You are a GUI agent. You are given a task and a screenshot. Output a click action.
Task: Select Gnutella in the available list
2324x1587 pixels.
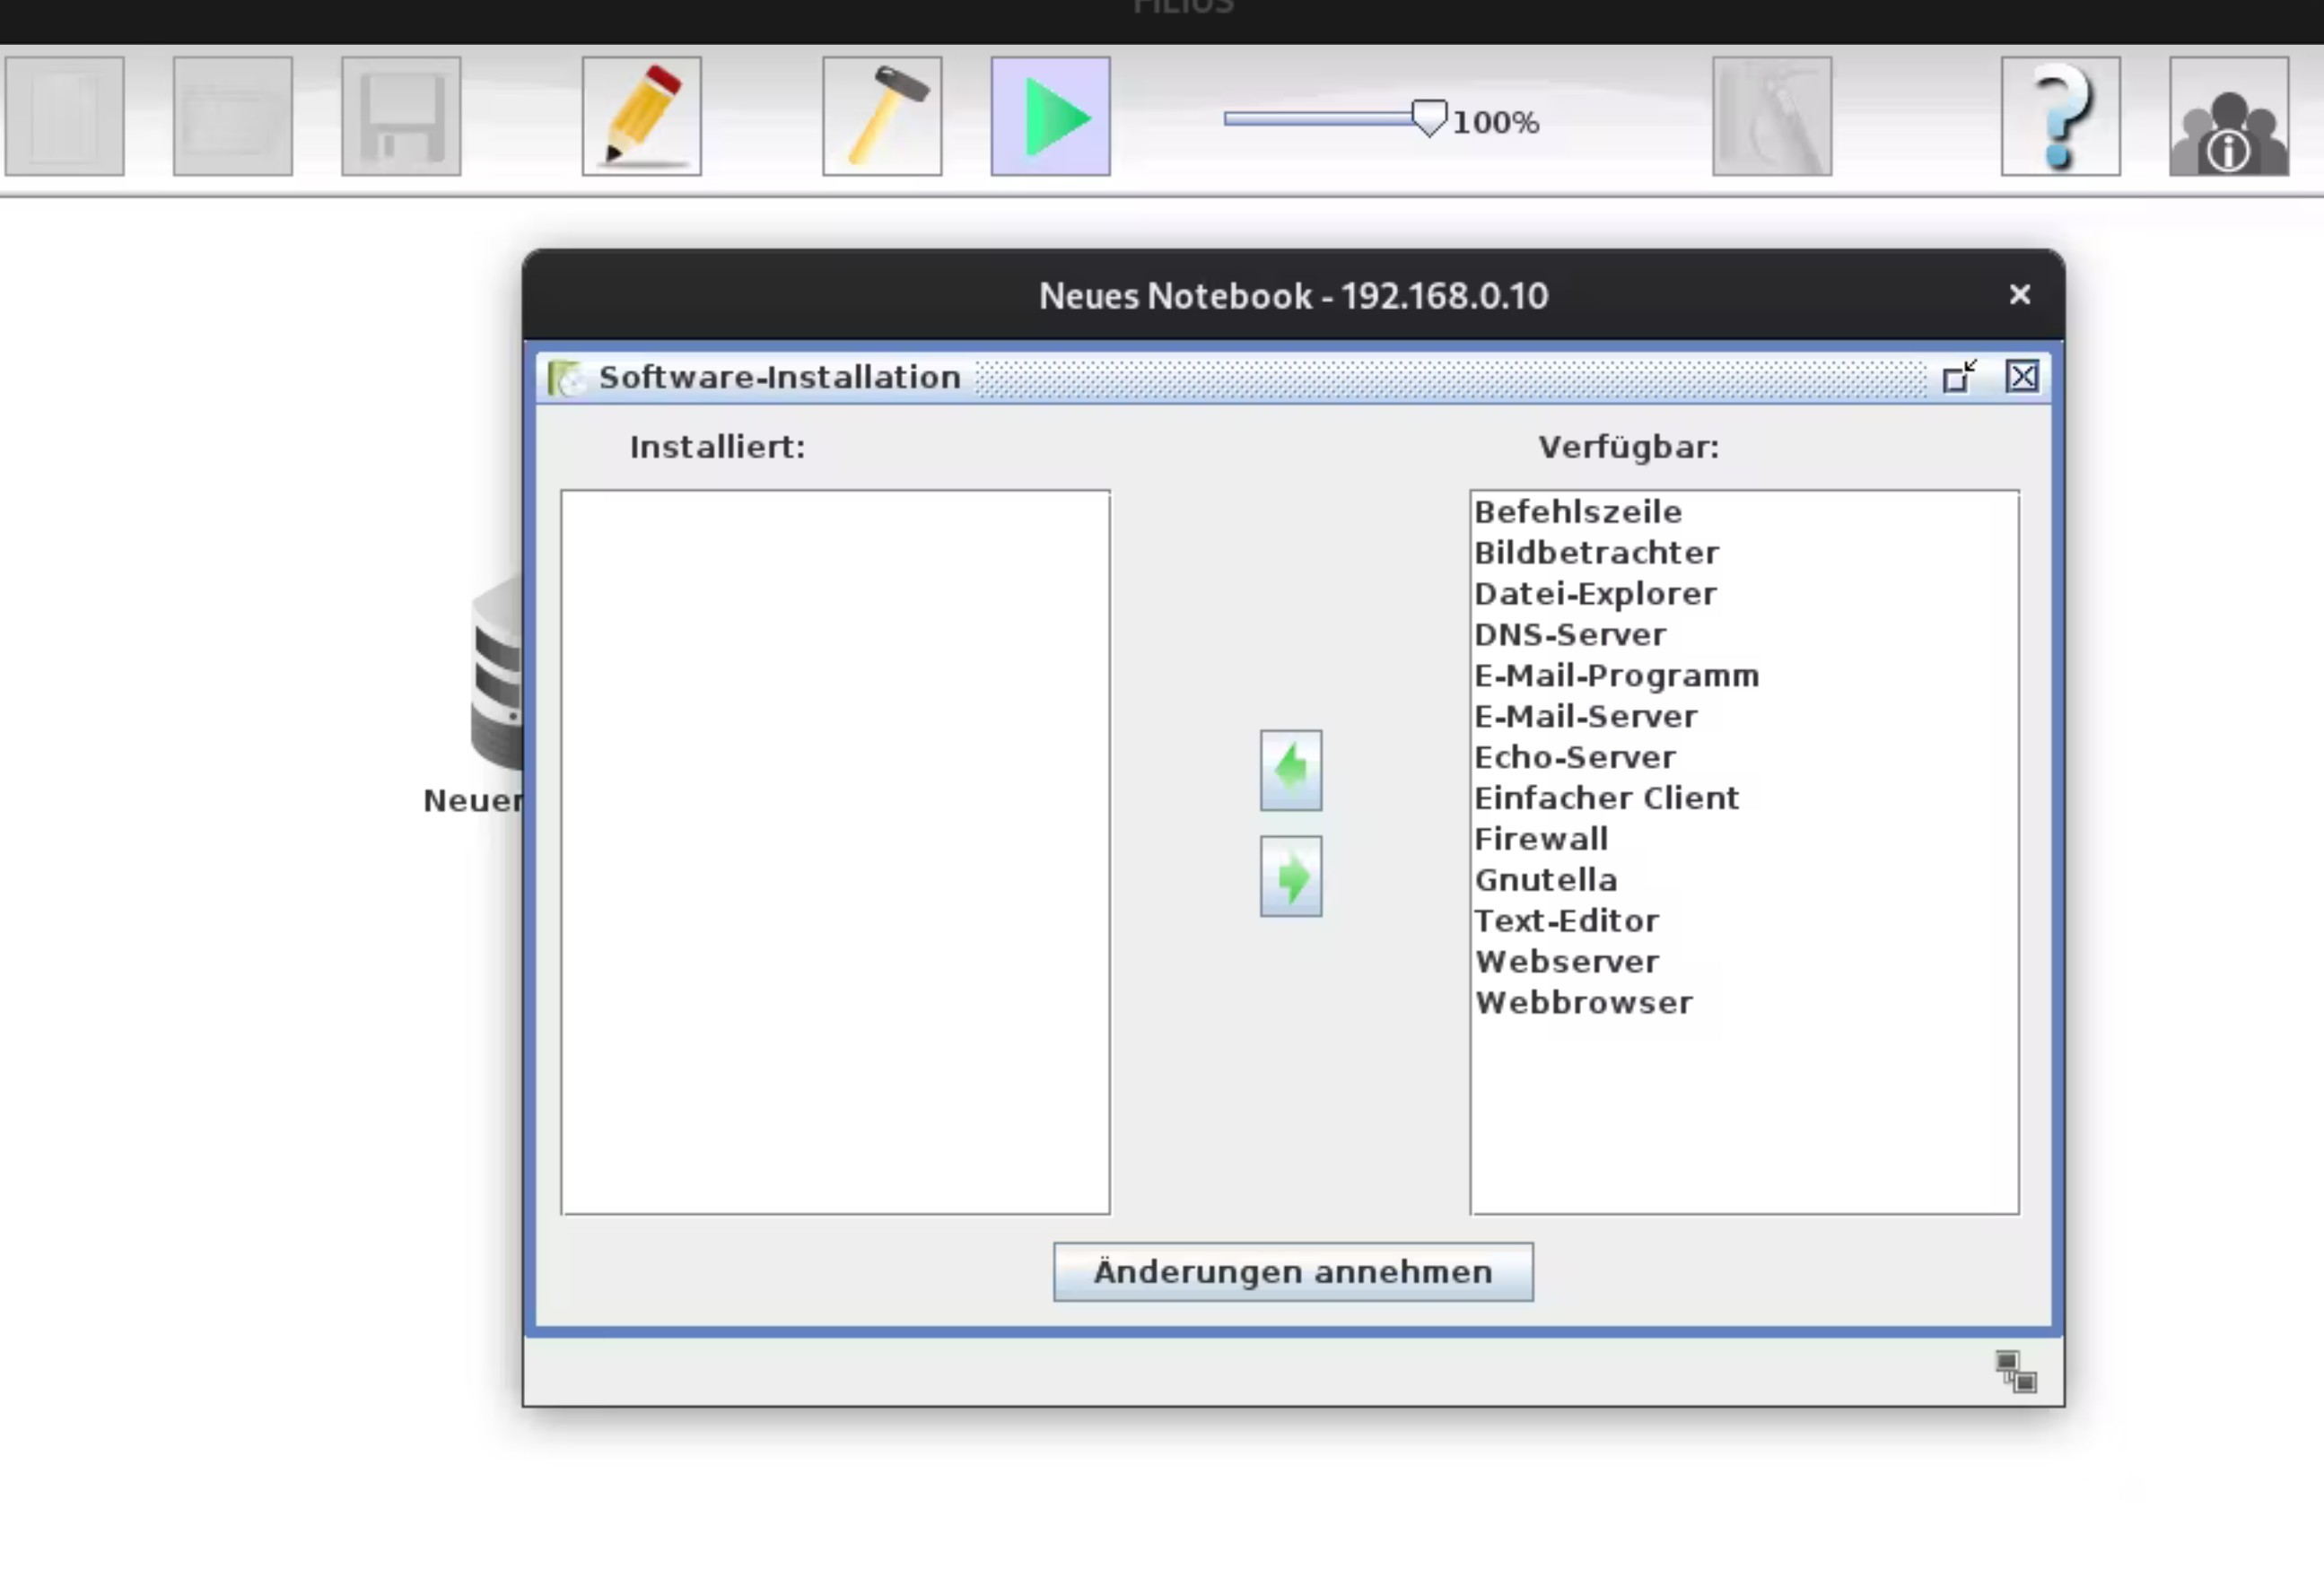[x=1744, y=879]
